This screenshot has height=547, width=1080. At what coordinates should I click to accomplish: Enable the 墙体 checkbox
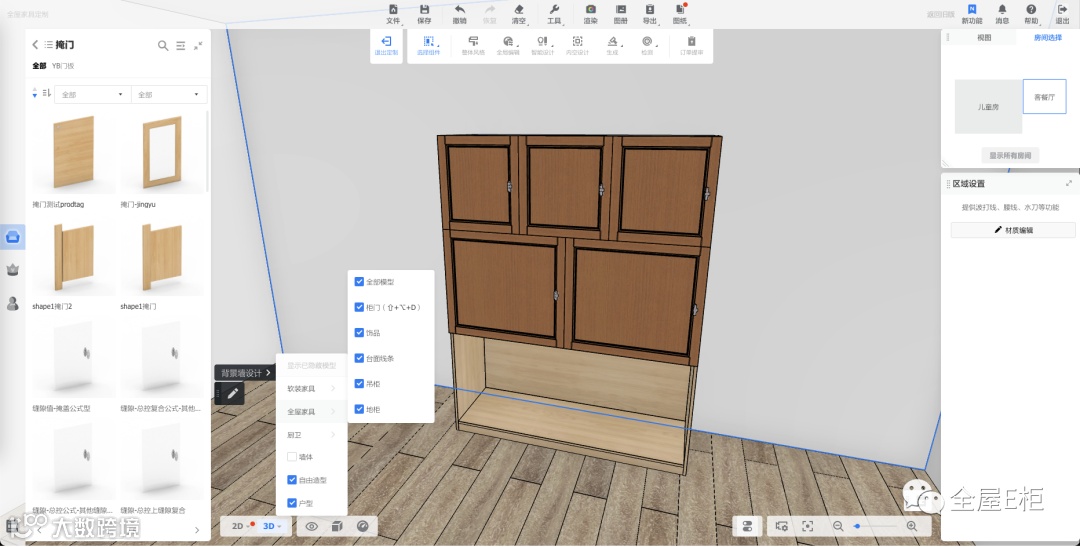click(x=292, y=457)
